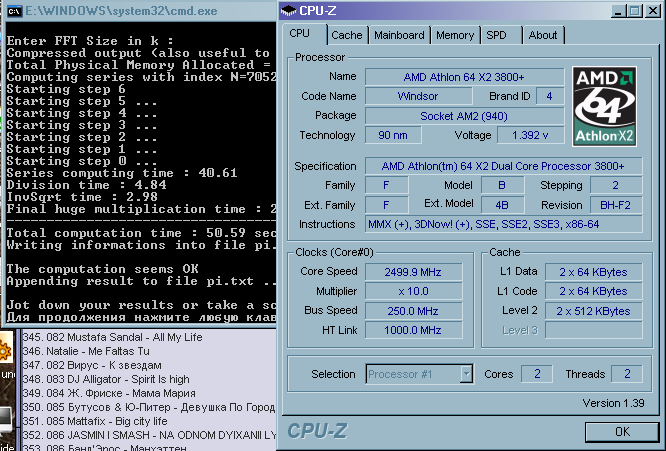The image size is (666, 451).
Task: Click the OK button in CPU-Z
Action: [622, 432]
